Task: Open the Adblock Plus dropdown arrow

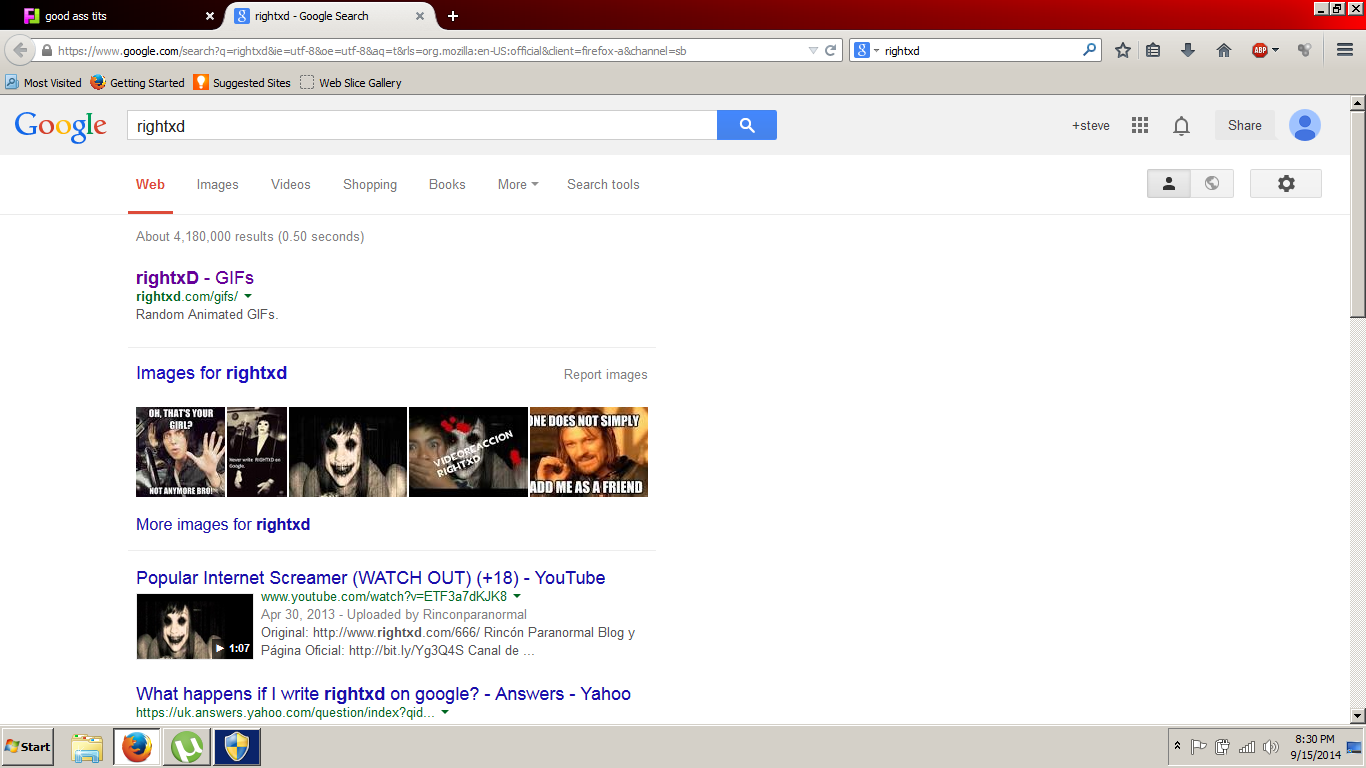Action: (x=1275, y=50)
